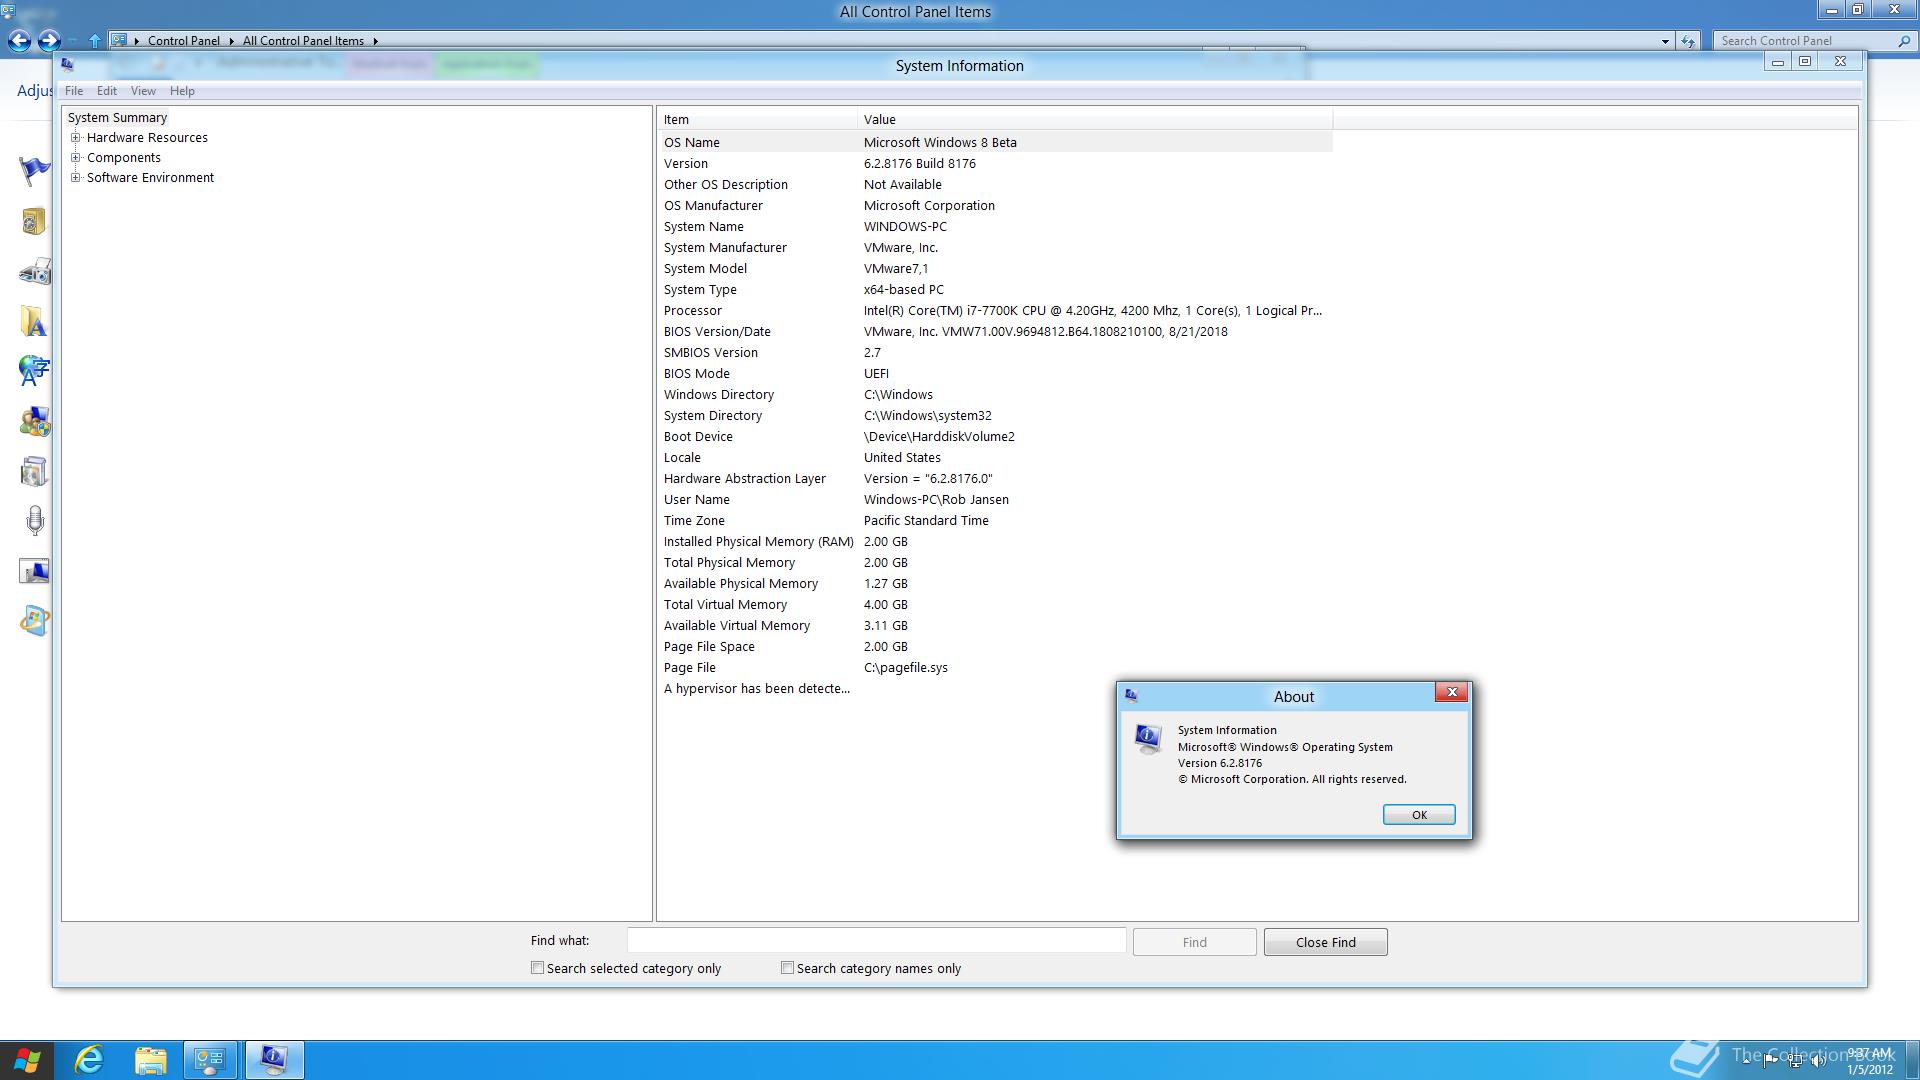Select the Page File C:\pagefile.sys row
This screenshot has width=1920, height=1080.
point(995,667)
